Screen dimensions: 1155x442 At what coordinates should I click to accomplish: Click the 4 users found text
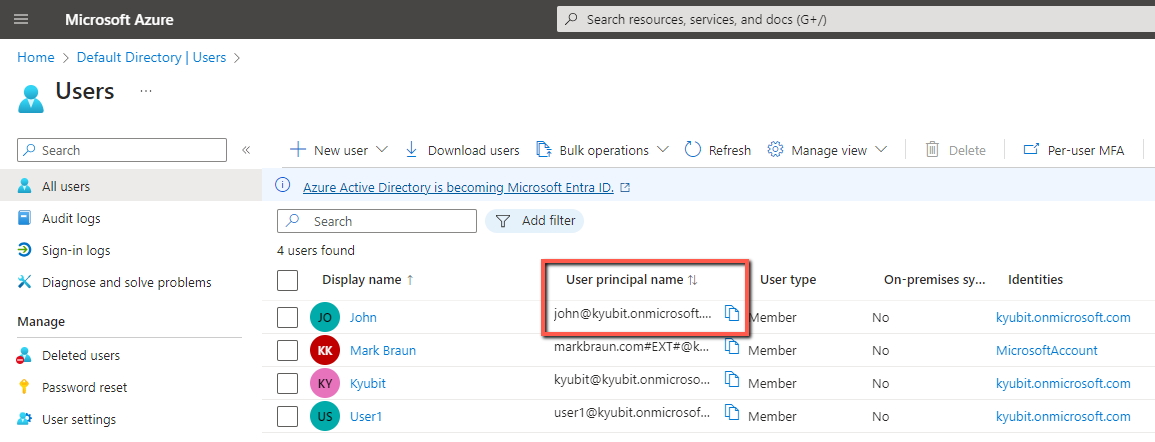(316, 250)
